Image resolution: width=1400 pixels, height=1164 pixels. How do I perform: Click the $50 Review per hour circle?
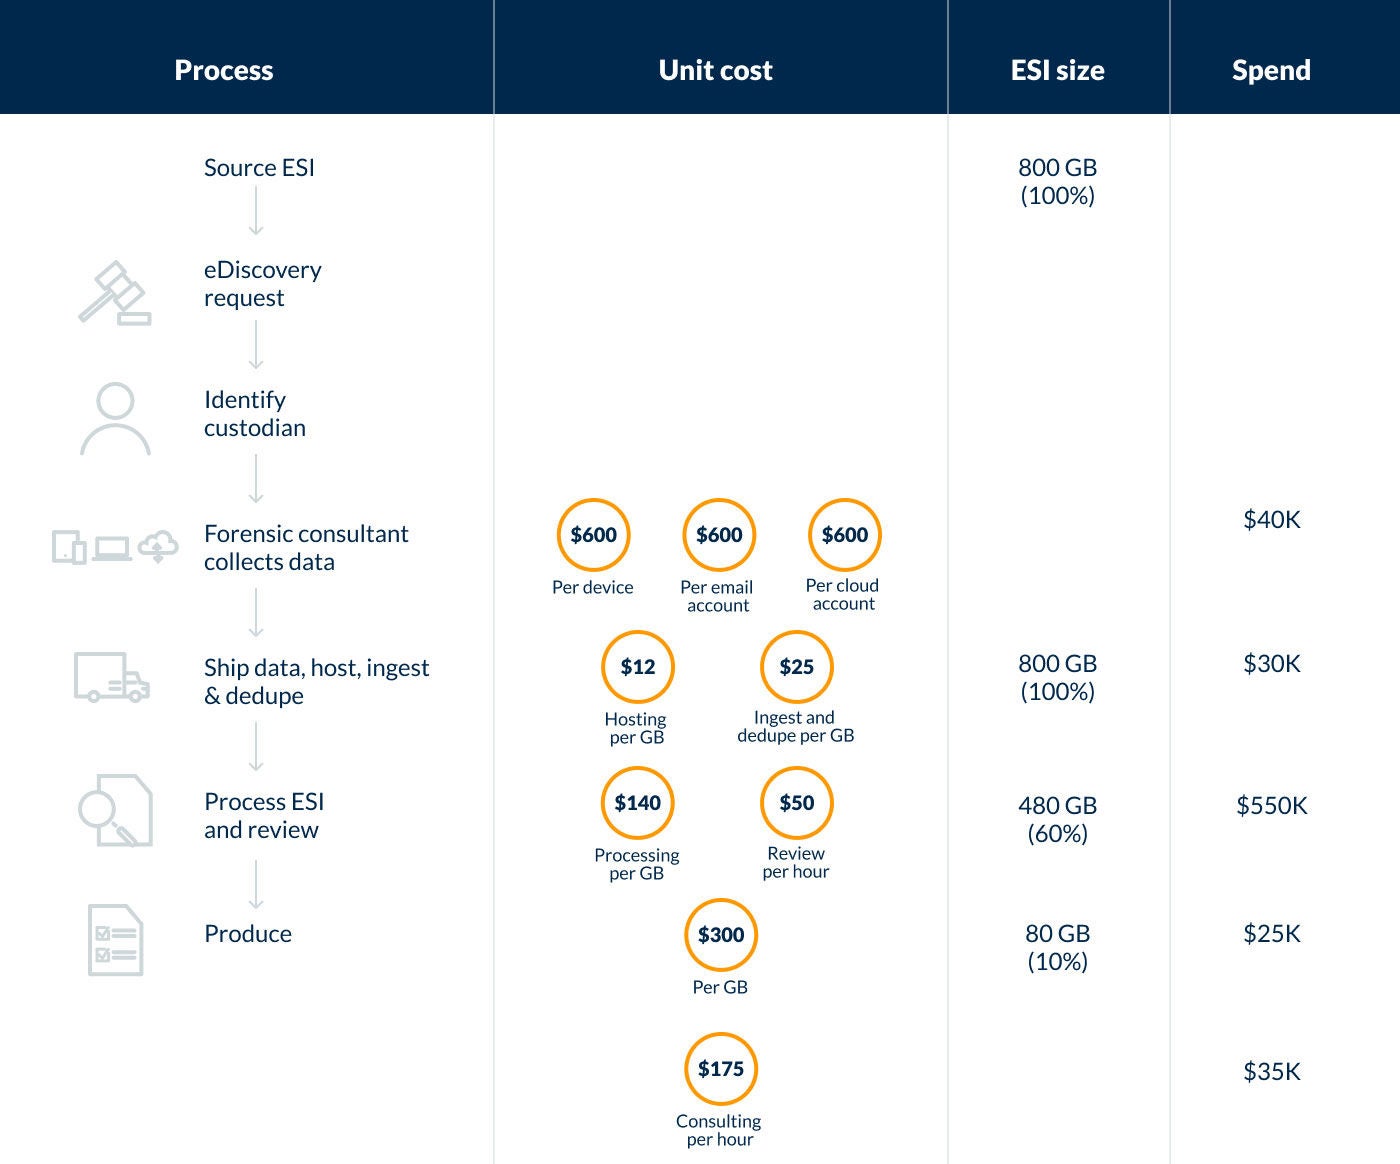pyautogui.click(x=796, y=803)
